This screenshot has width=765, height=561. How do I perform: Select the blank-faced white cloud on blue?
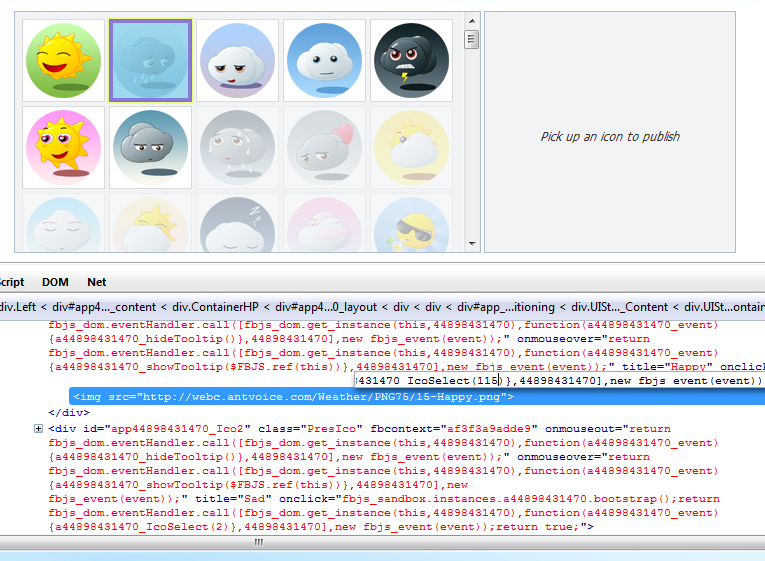324,60
